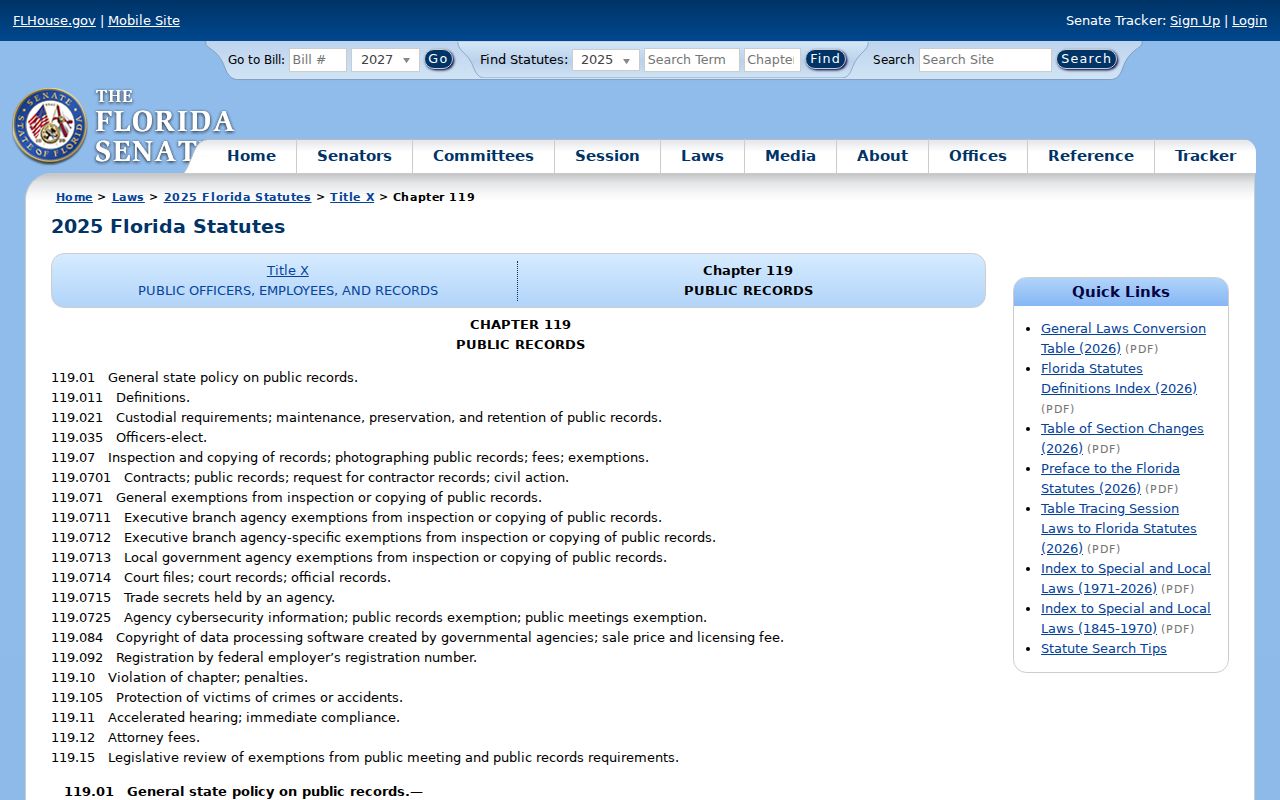Focus the Search Site text box
Viewport: 1280px width, 800px height.
coord(985,60)
